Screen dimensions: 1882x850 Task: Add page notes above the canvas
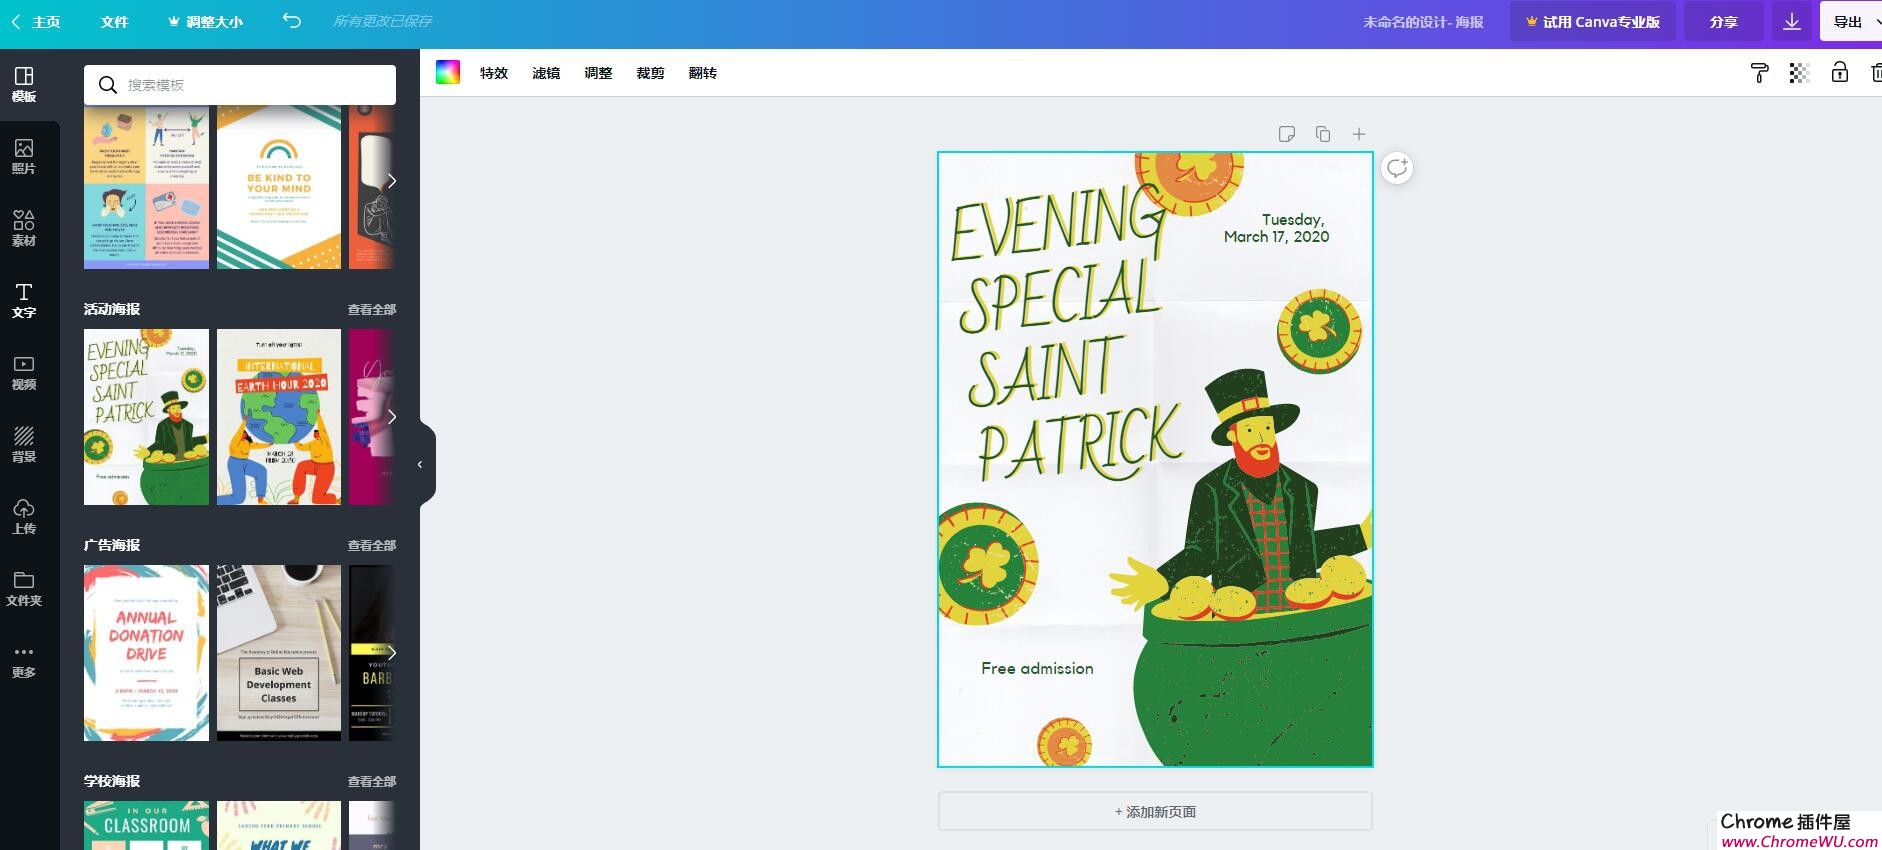click(x=1286, y=134)
